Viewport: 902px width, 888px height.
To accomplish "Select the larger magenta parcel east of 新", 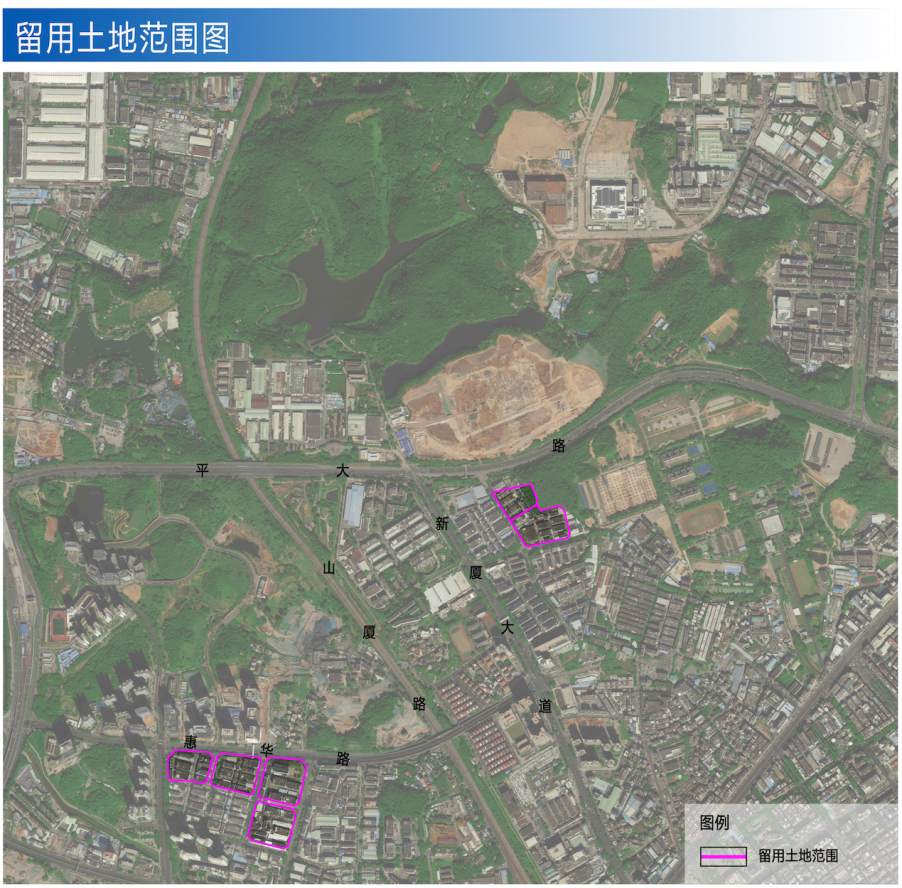I will click(x=541, y=526).
